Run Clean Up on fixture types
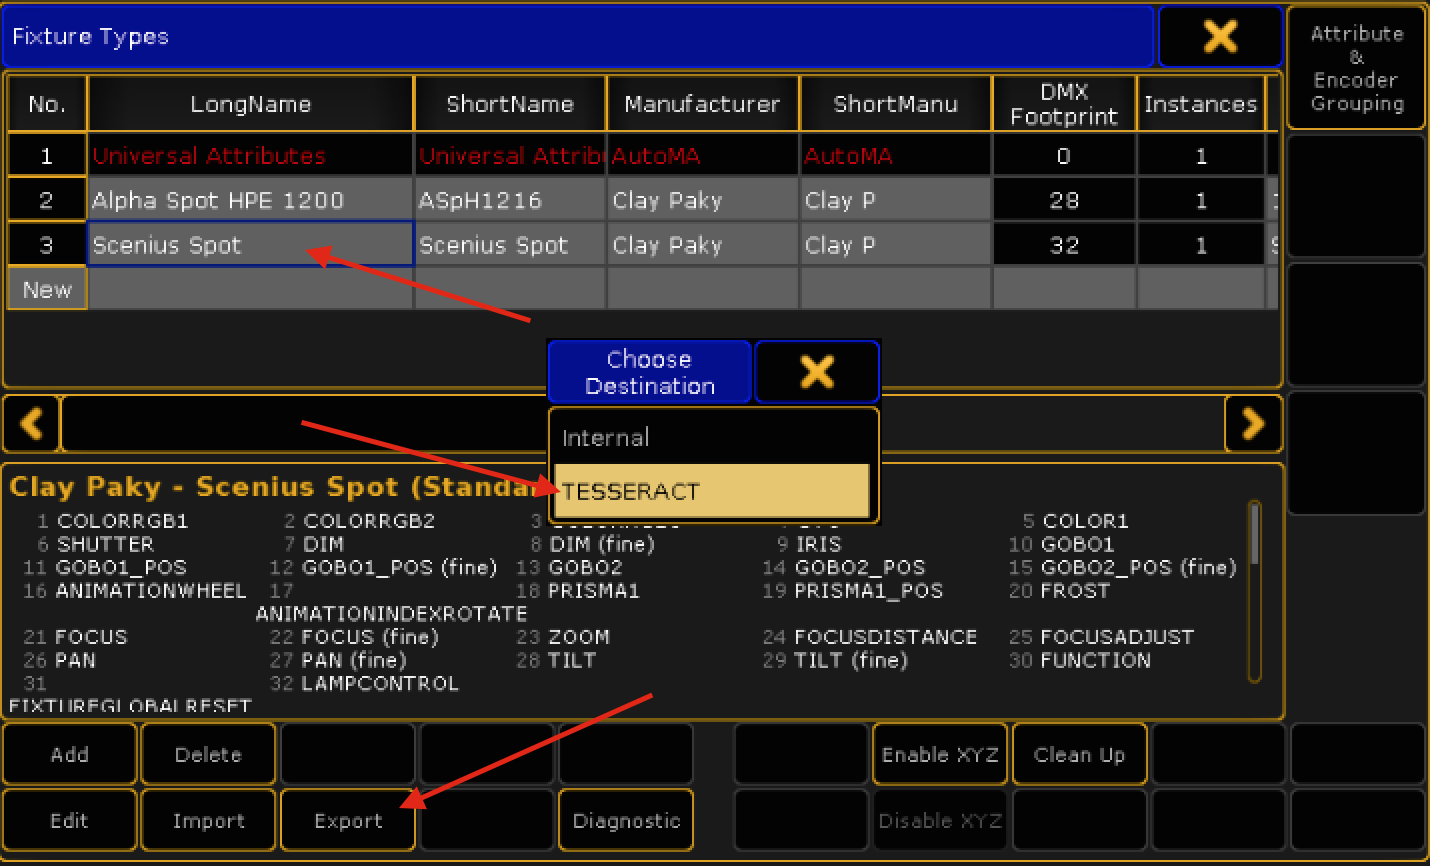This screenshot has height=866, width=1430. (x=1079, y=755)
